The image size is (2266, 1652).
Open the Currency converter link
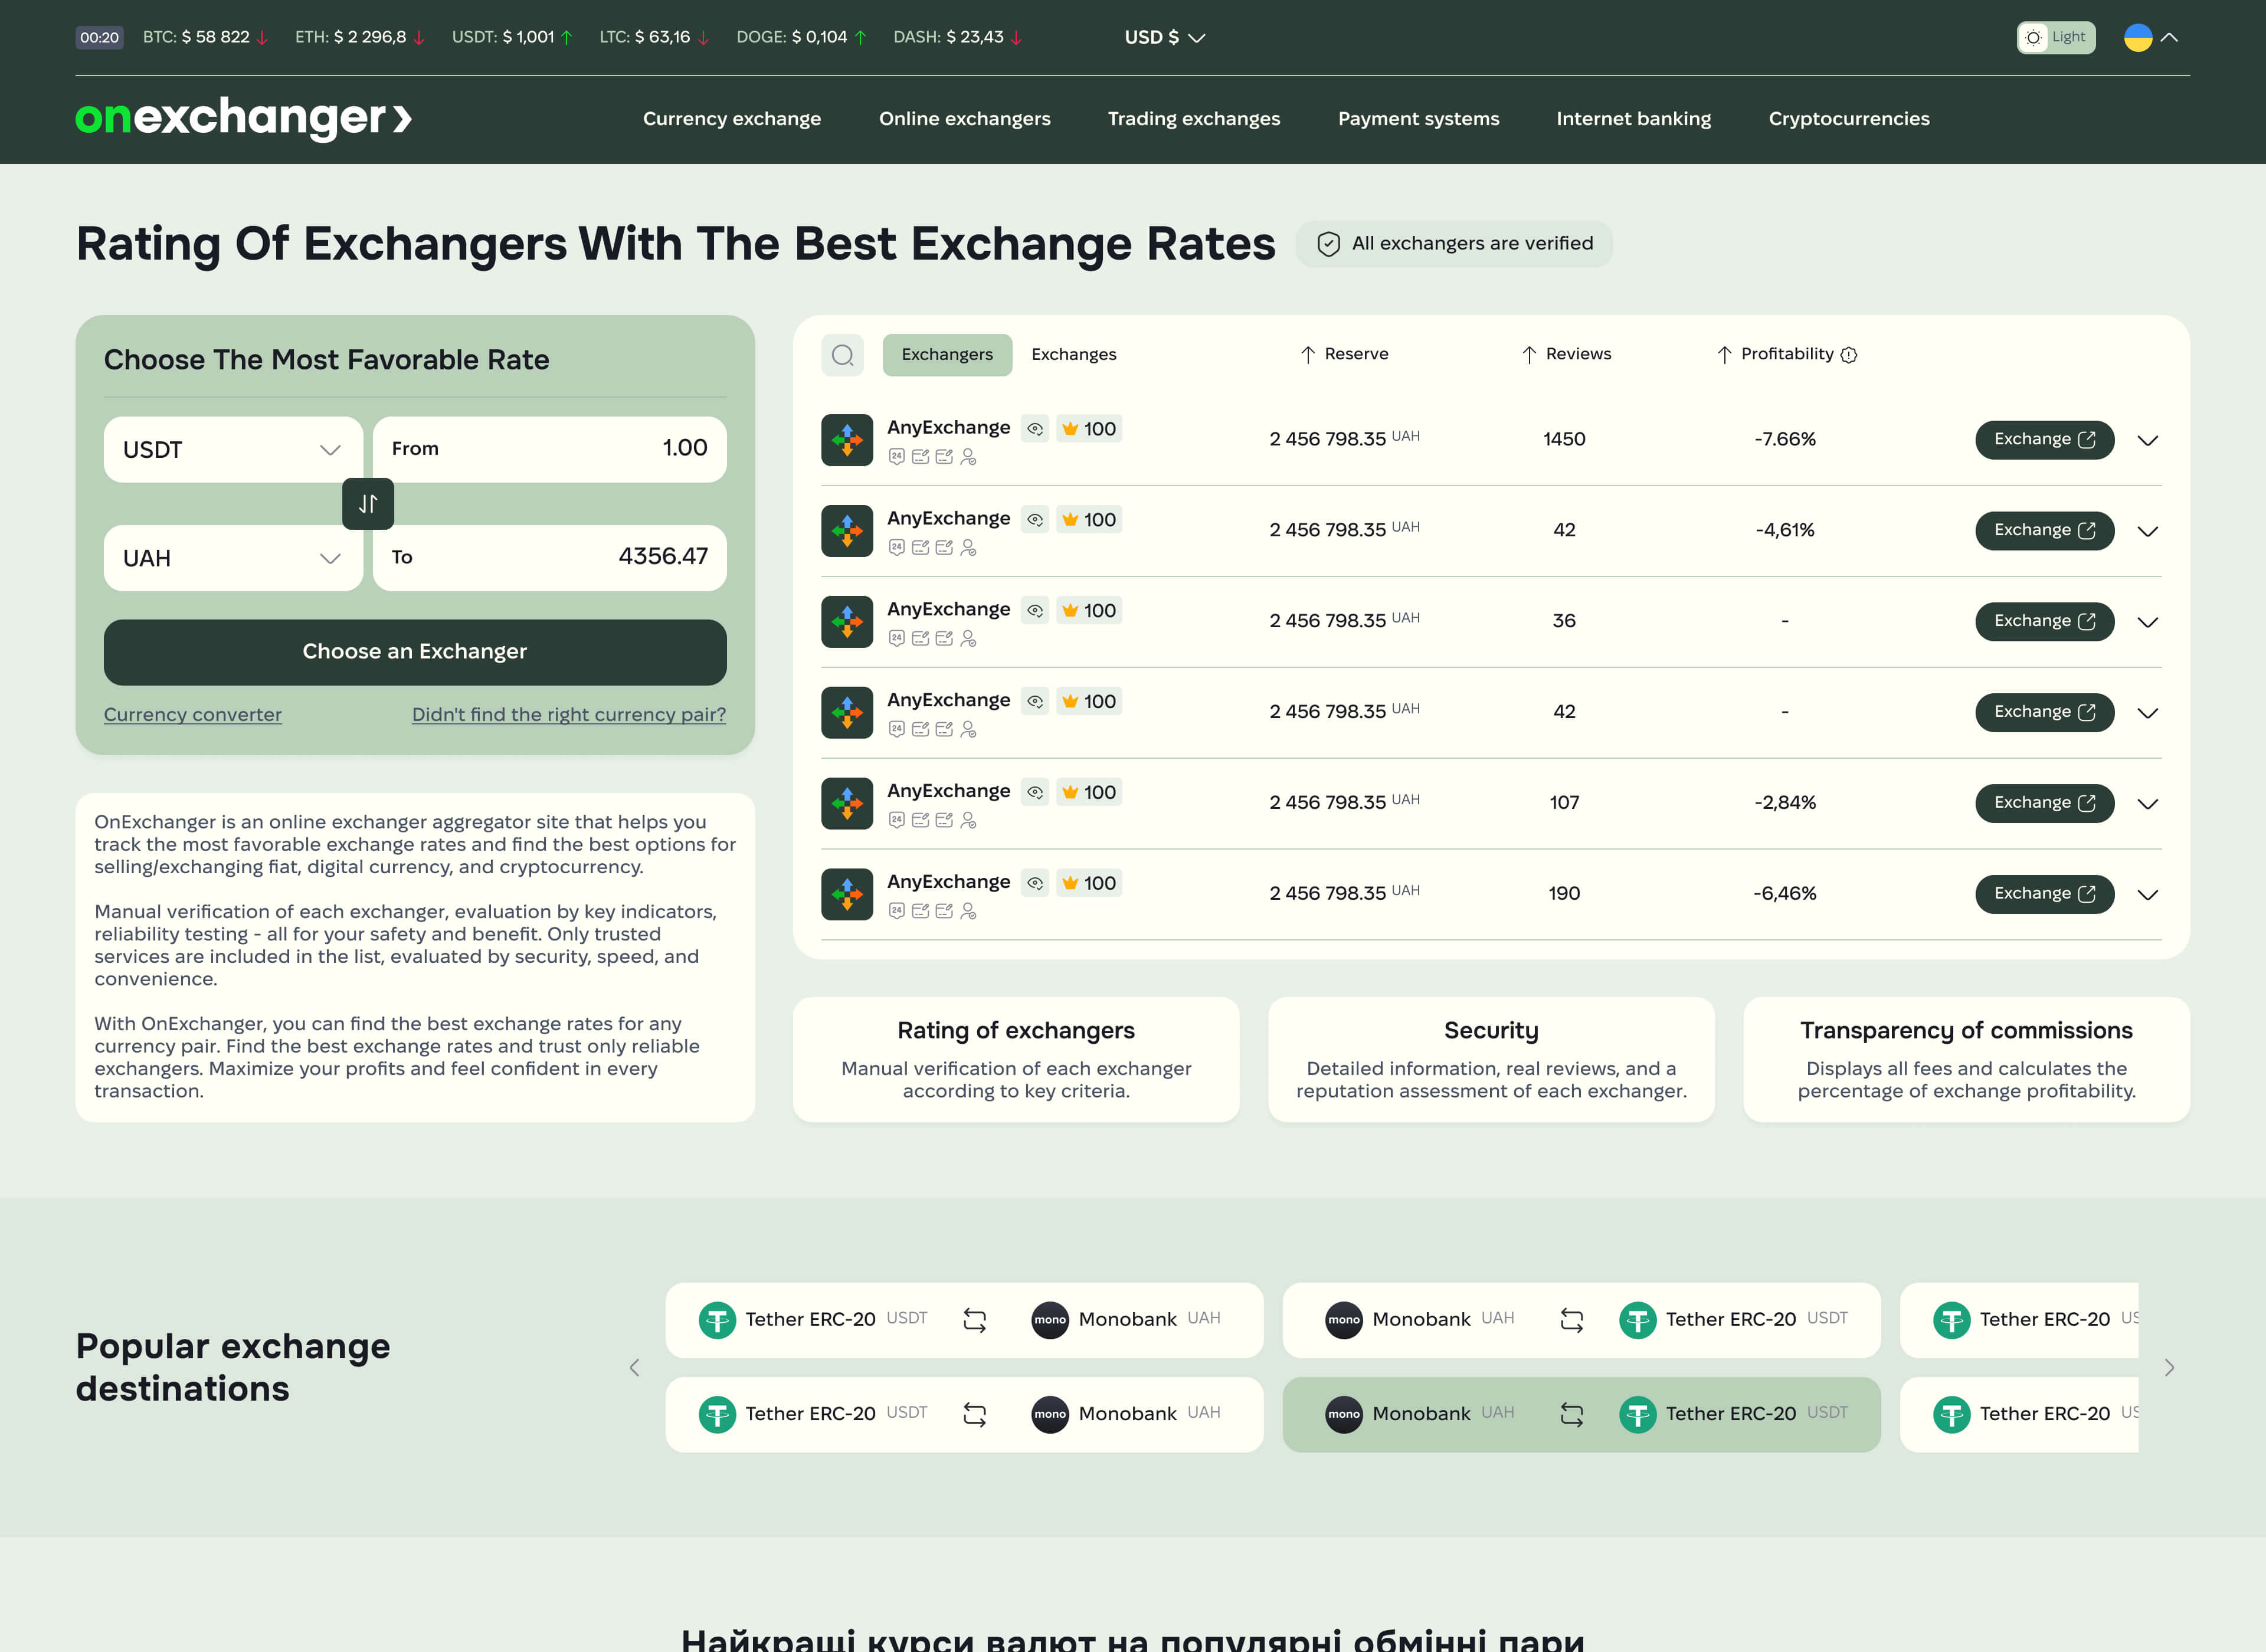pyautogui.click(x=193, y=714)
